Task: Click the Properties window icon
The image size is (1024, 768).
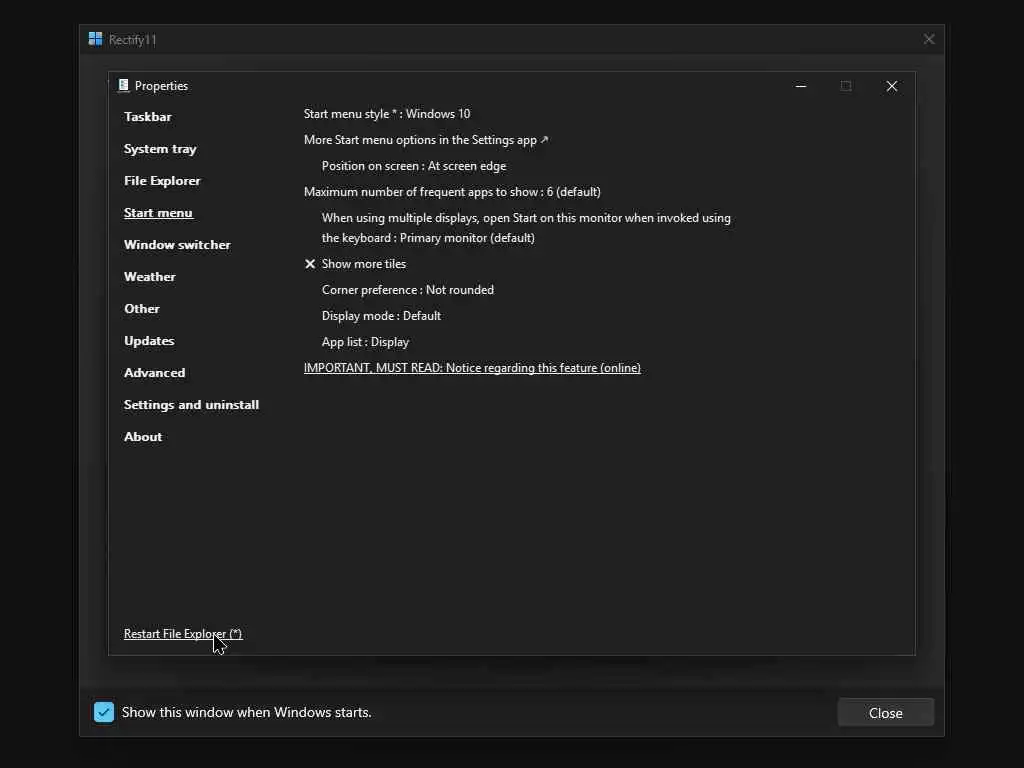Action: click(123, 86)
